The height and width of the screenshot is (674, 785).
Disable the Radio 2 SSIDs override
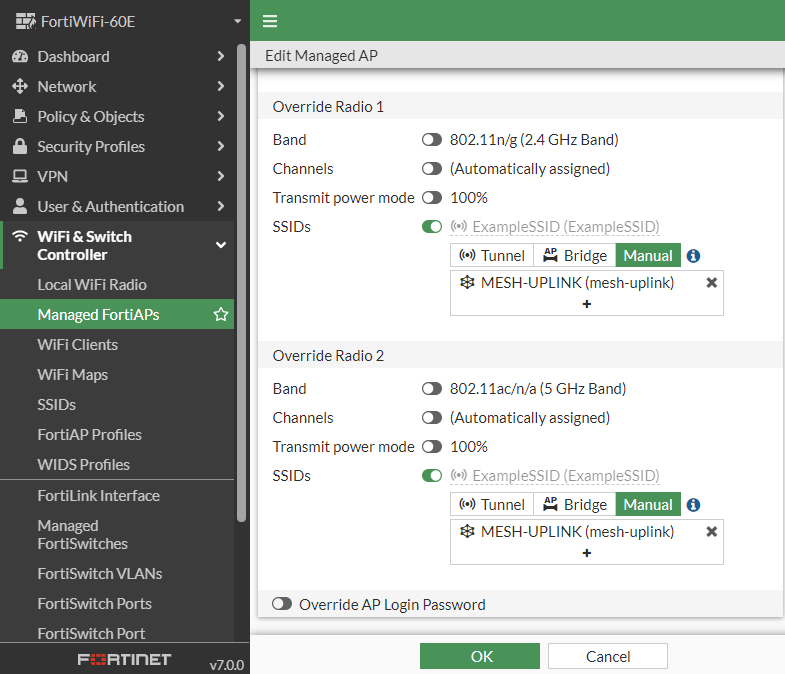(432, 476)
